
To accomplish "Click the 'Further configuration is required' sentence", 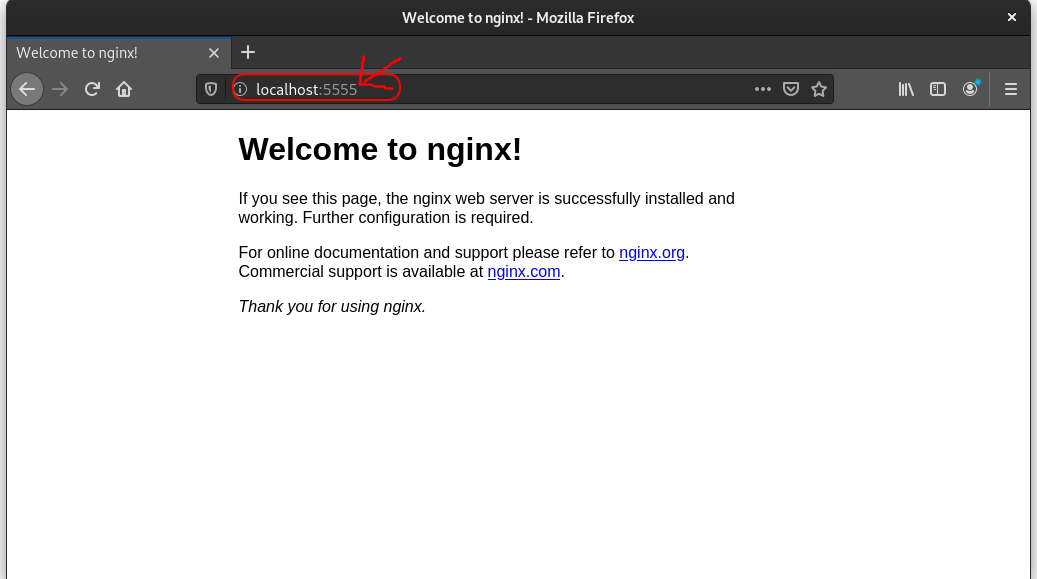I will coord(418,218).
